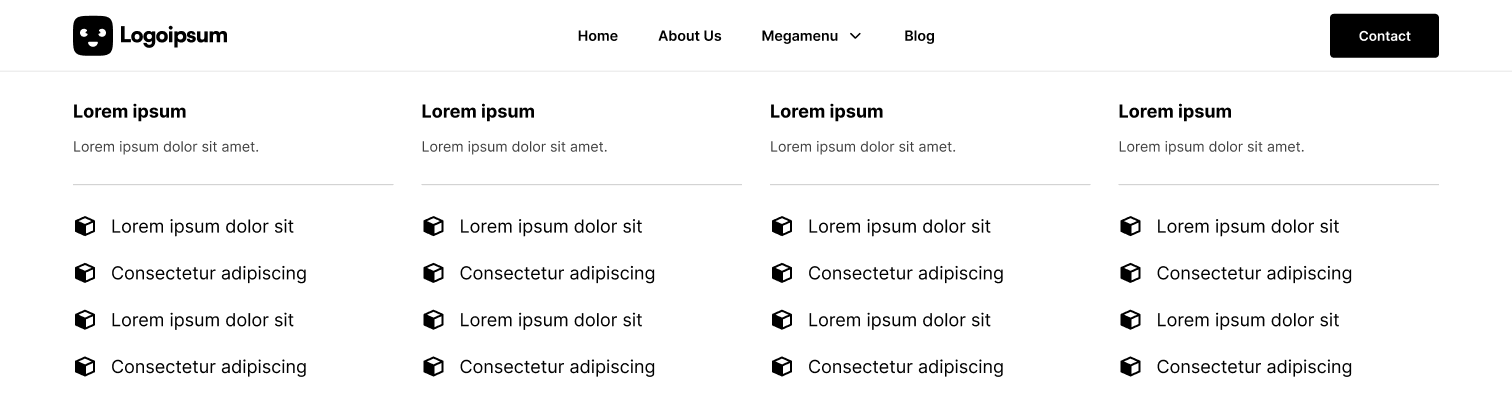This screenshot has width=1512, height=408.
Task: Select the cube icon in fourth column's first row
Action: [1130, 226]
